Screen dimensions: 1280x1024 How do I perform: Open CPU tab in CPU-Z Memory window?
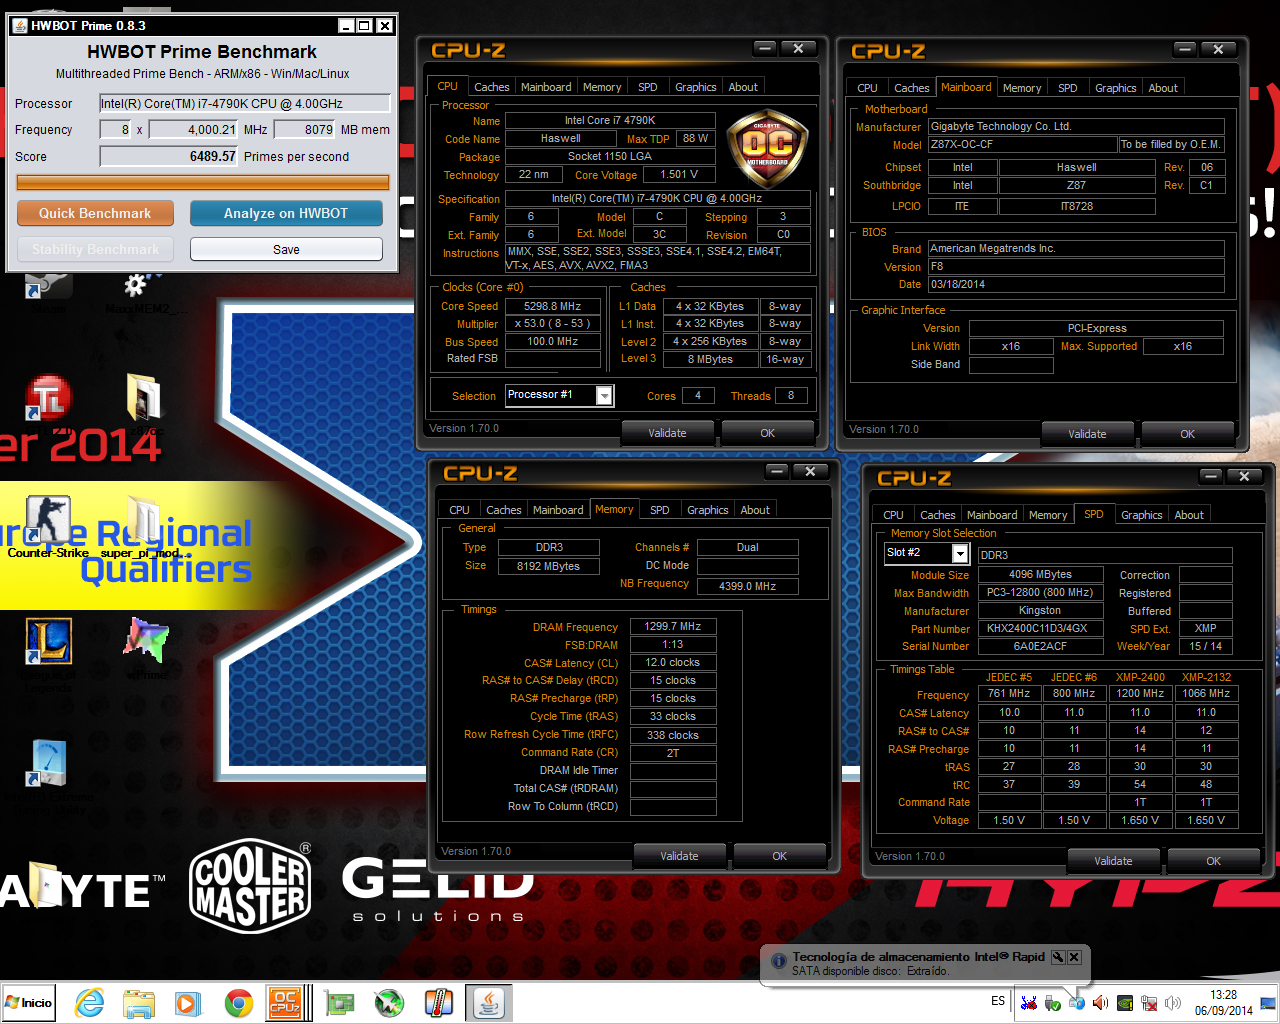point(460,510)
